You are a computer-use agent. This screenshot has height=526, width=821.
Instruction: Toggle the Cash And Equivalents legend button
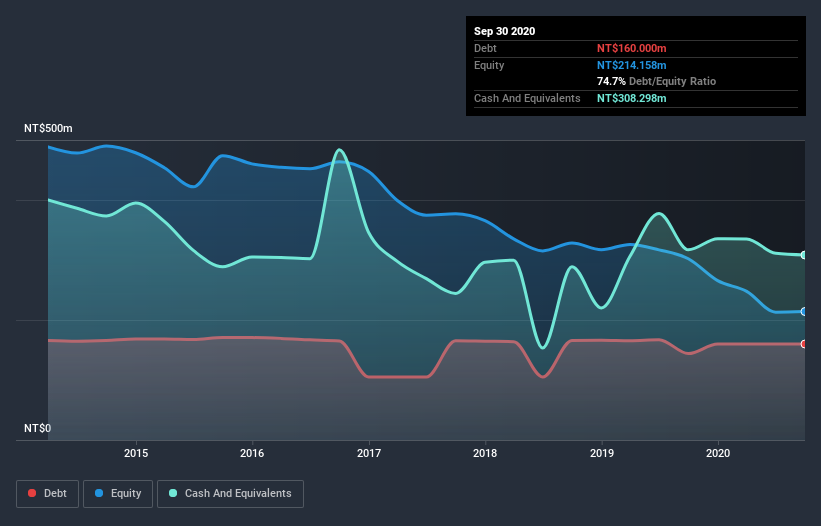coord(230,494)
